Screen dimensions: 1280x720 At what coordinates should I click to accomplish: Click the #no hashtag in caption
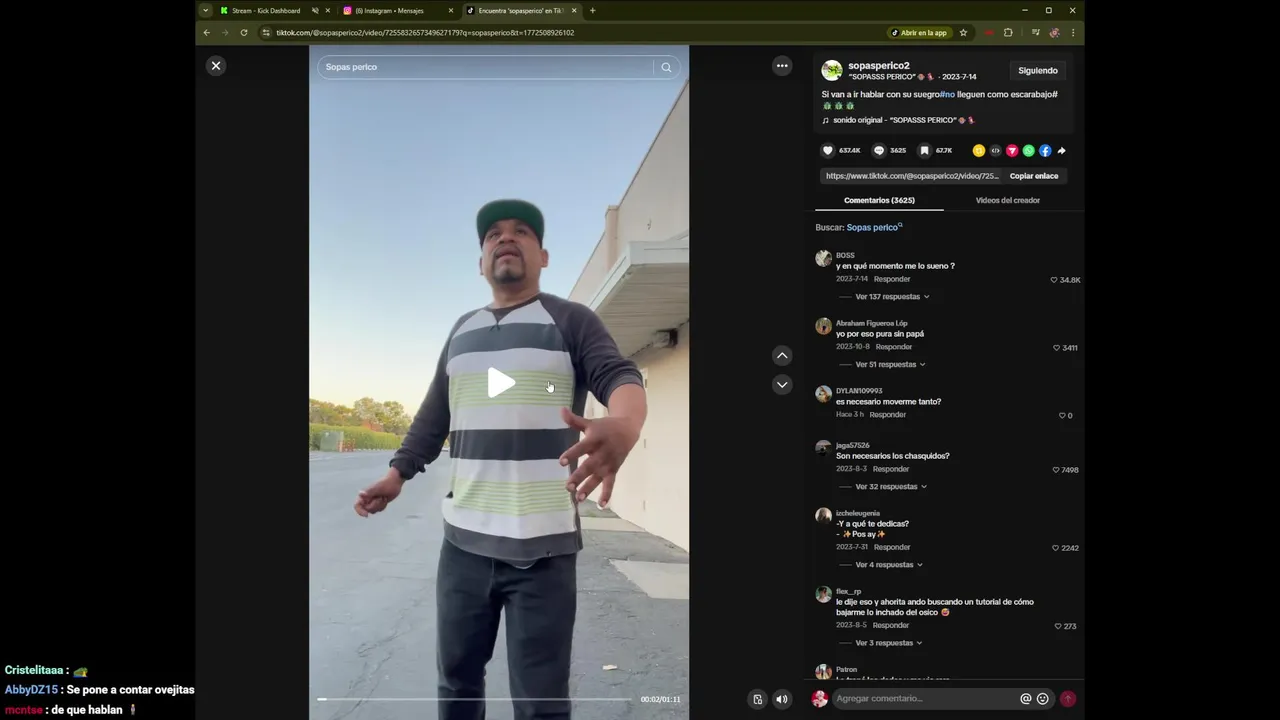coord(947,94)
